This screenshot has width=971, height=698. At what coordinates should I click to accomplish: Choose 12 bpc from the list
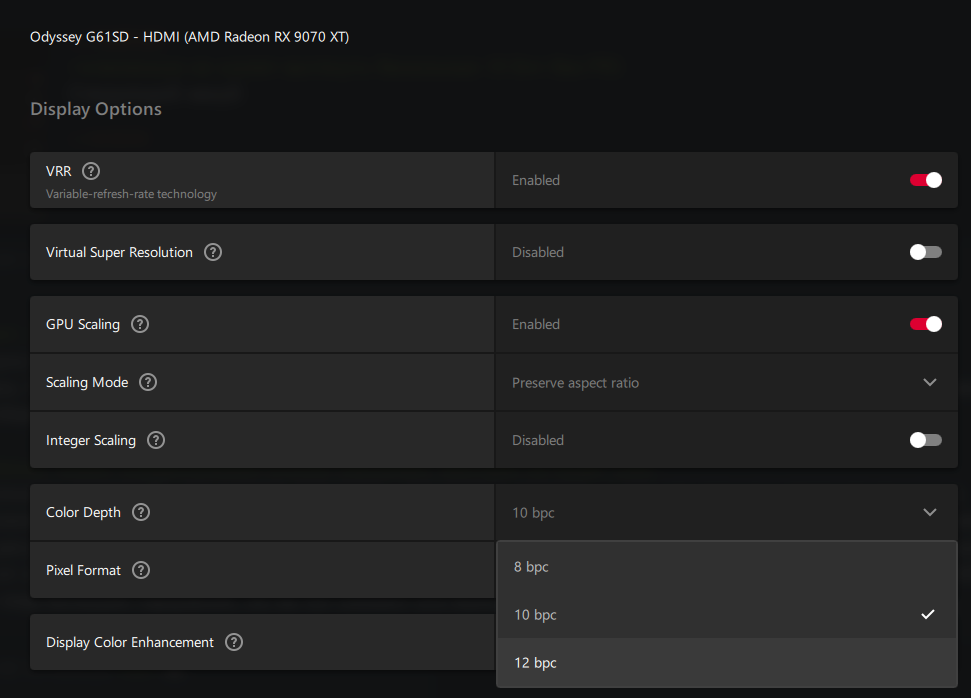click(726, 663)
